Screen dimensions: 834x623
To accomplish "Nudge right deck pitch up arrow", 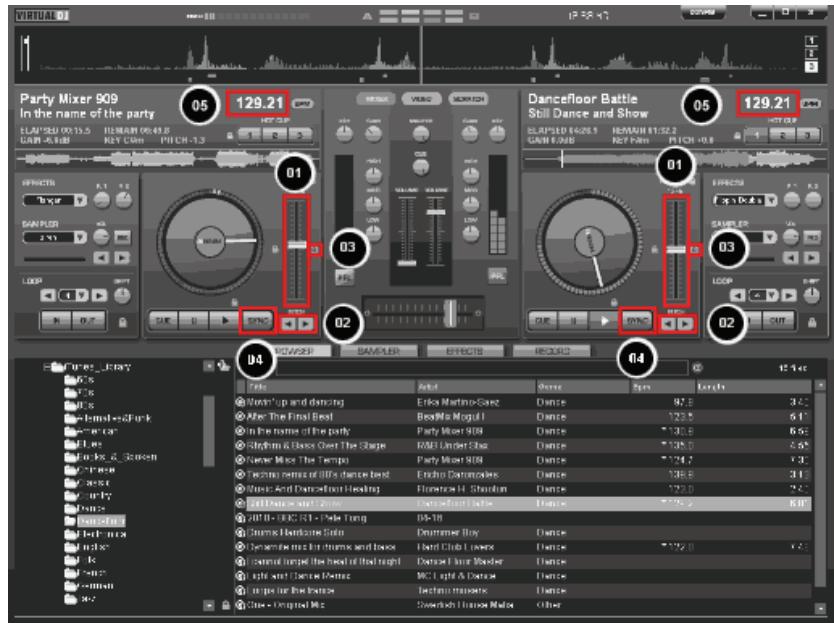I will [686, 323].
